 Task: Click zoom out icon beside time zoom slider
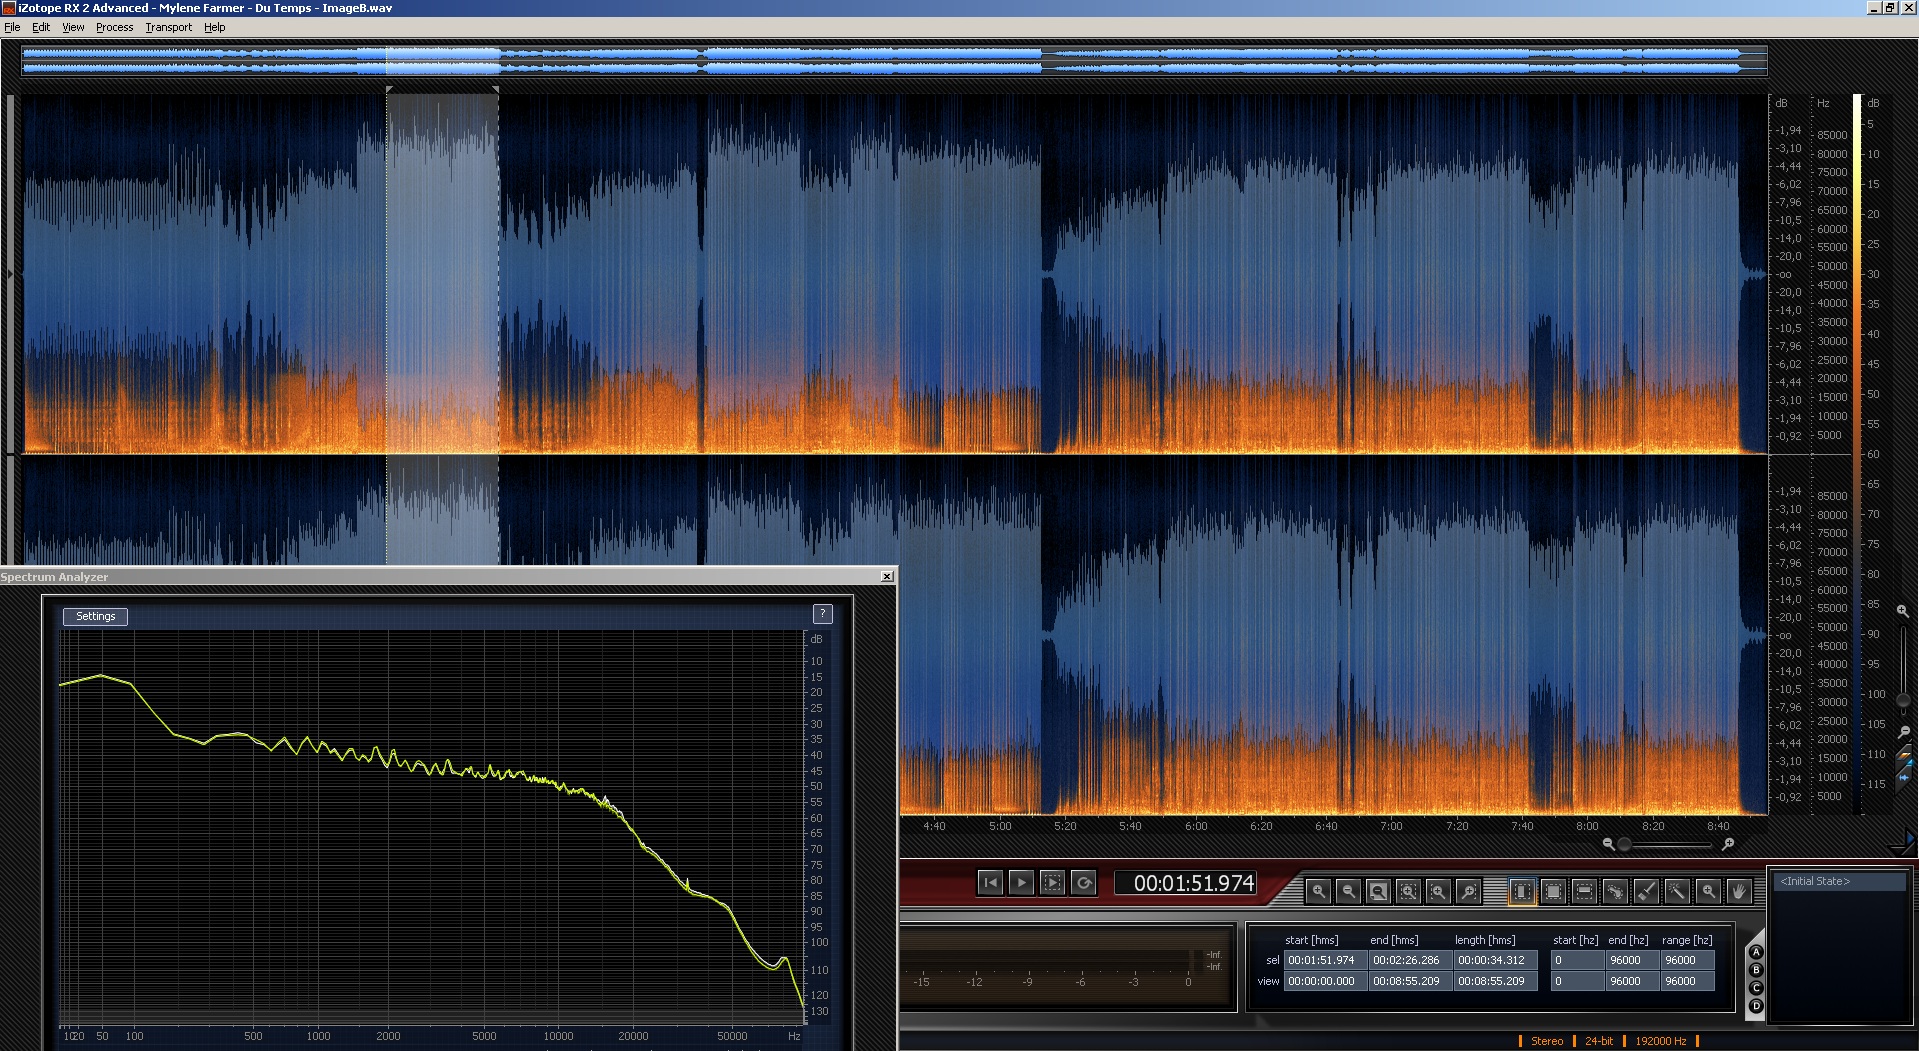(1608, 845)
